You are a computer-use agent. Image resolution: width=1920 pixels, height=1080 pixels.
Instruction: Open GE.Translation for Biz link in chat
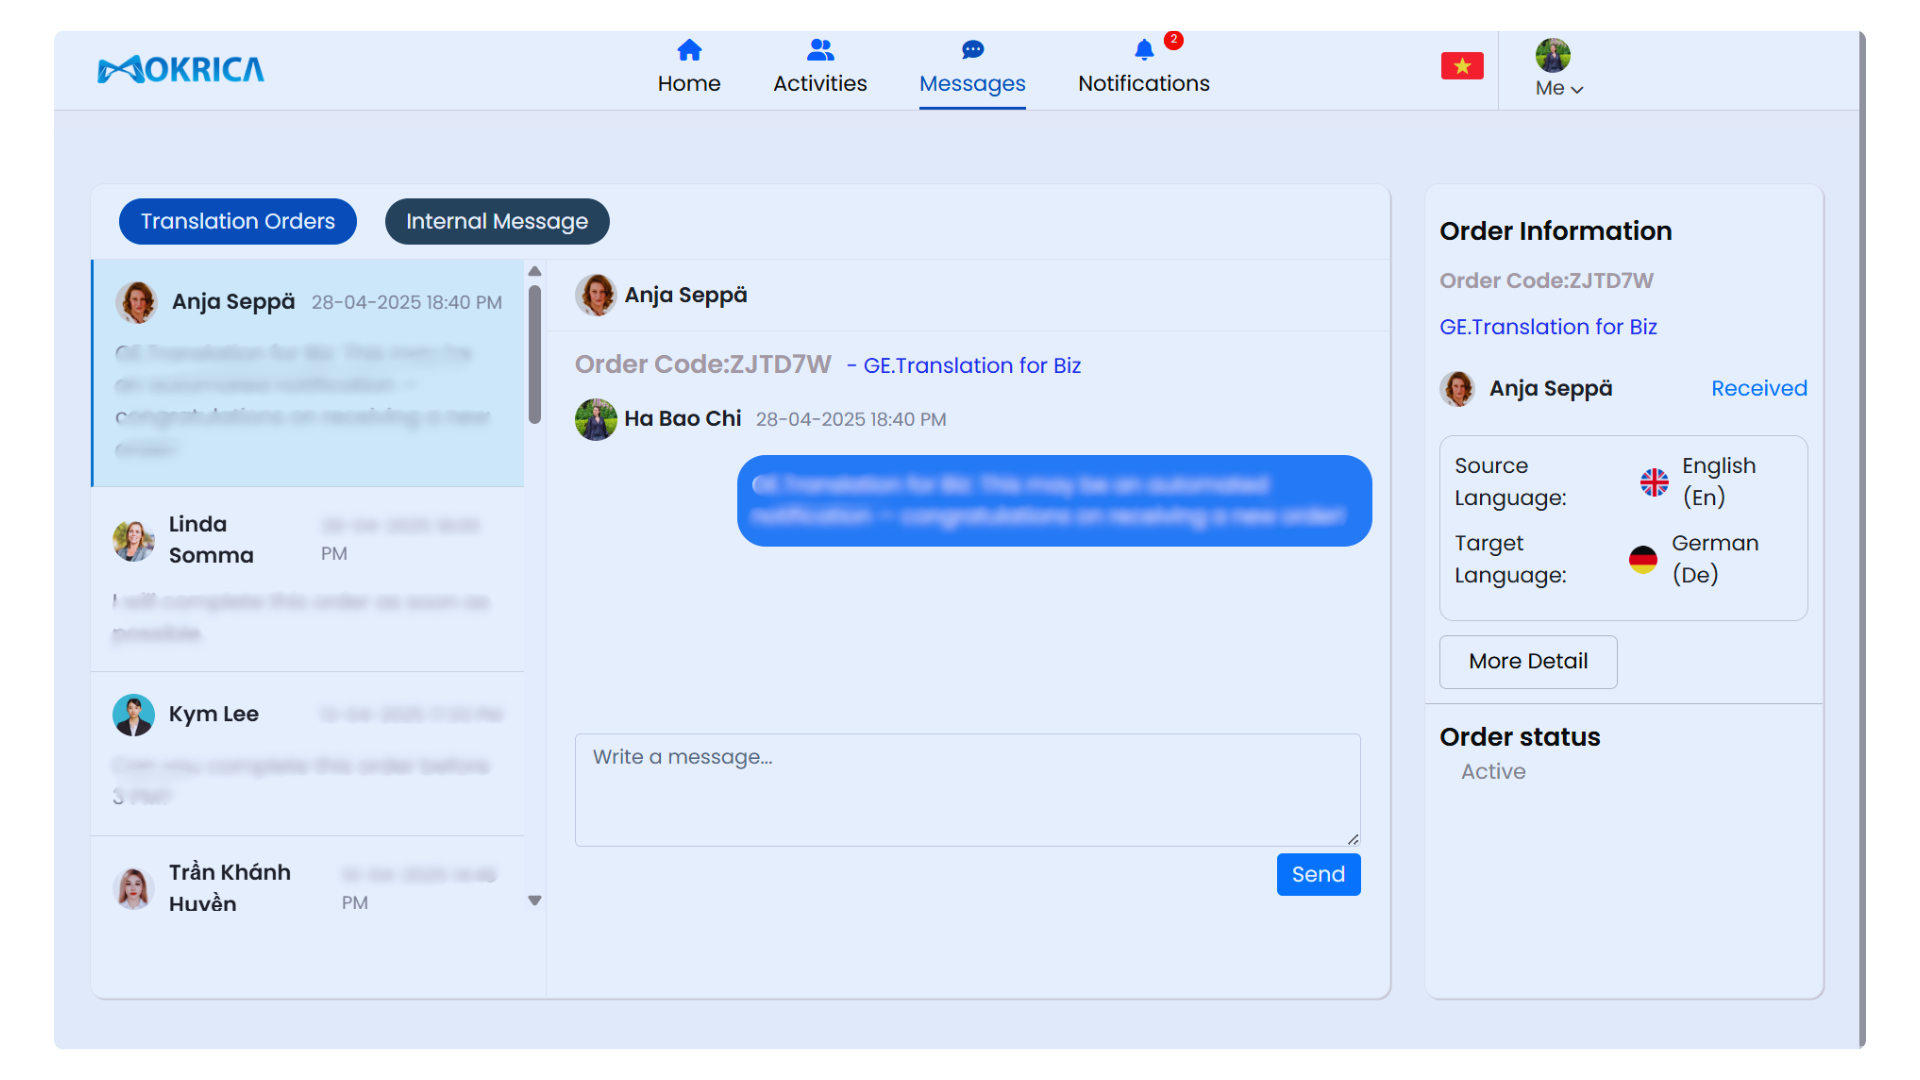pyautogui.click(x=971, y=366)
